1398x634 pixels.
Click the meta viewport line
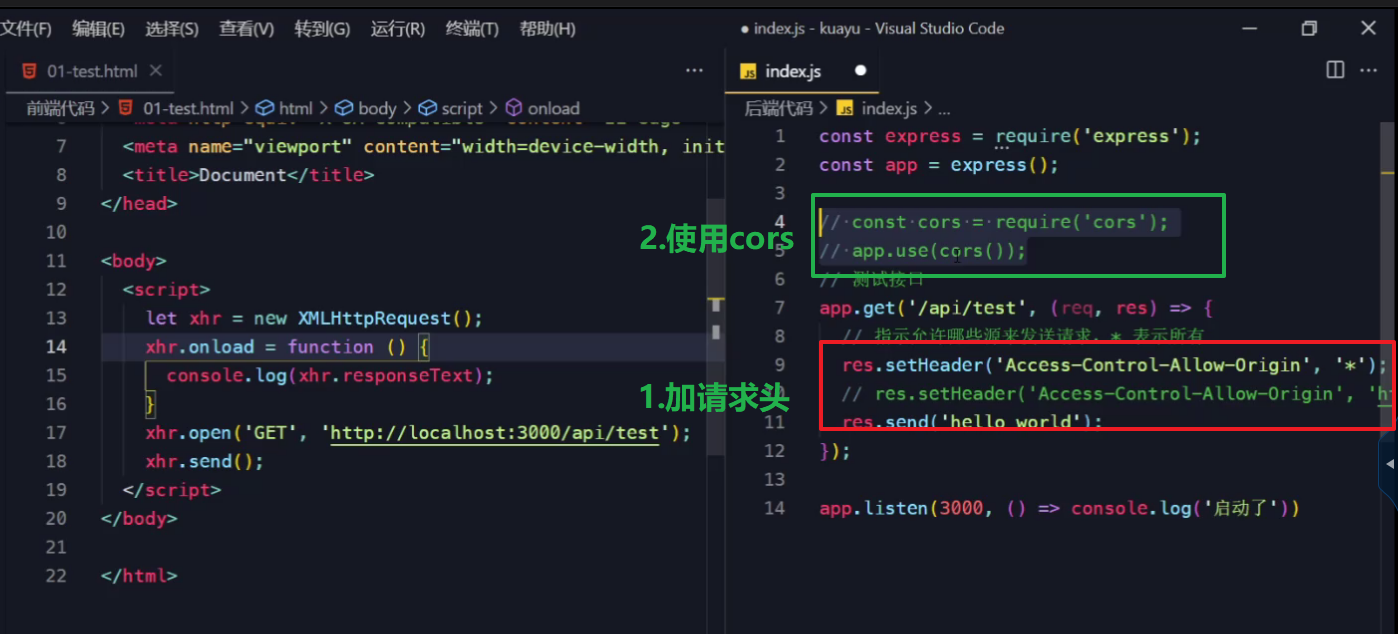[x=423, y=147]
